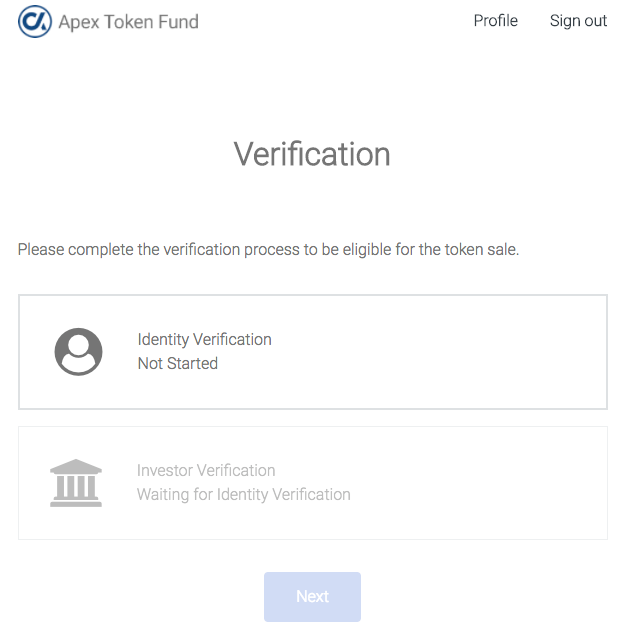This screenshot has width=620, height=634.
Task: Click the words token sale in instructions
Action: click(481, 250)
